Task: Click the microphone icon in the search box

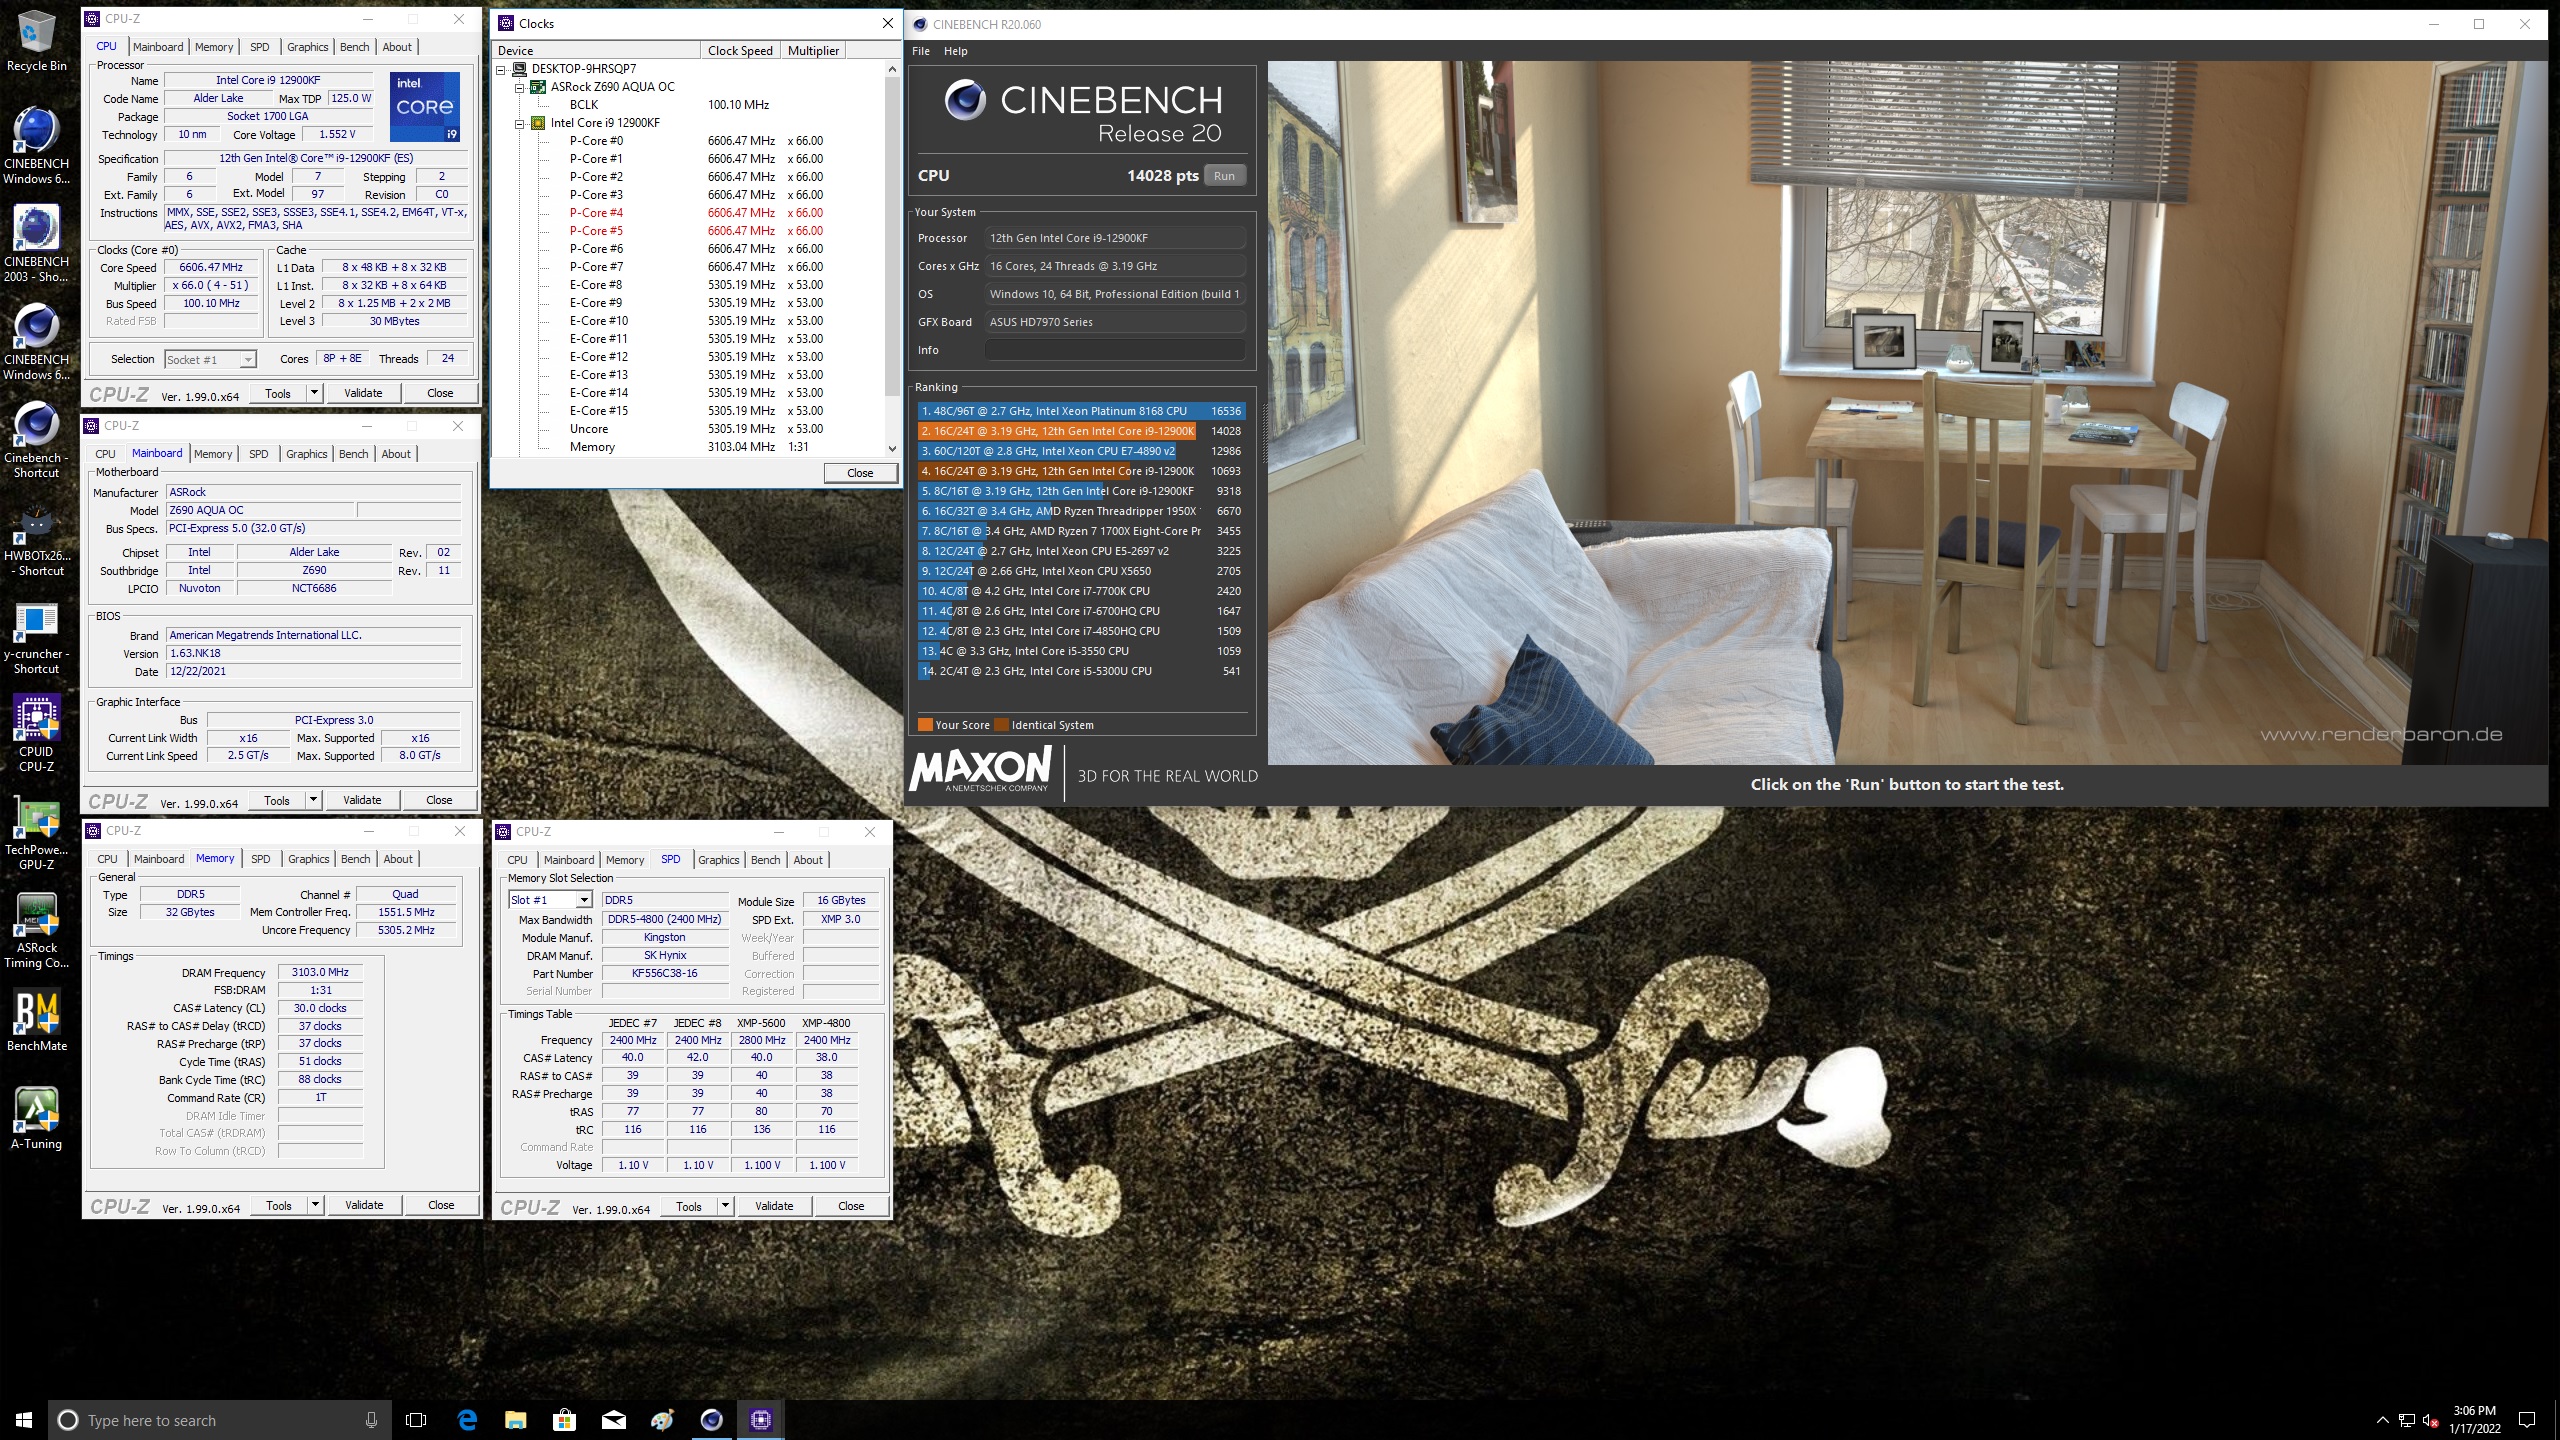Action: tap(371, 1420)
